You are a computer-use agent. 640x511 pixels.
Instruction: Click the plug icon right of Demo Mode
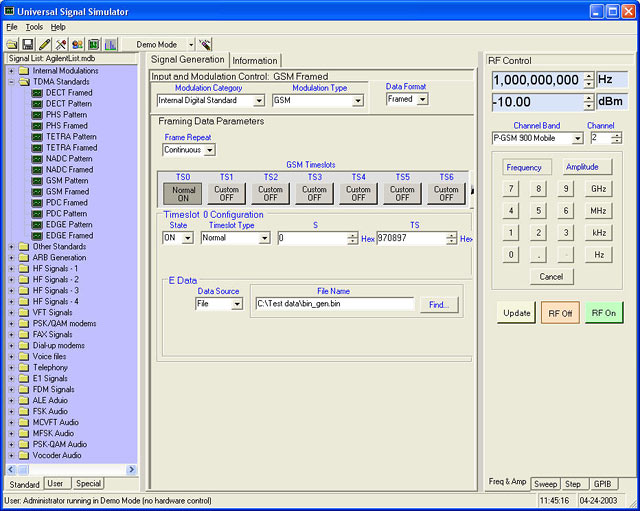point(206,45)
